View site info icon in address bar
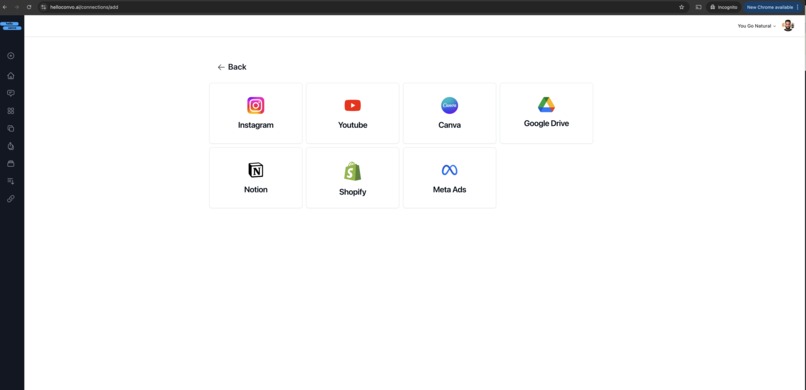This screenshot has height=390, width=806. pyautogui.click(x=44, y=7)
